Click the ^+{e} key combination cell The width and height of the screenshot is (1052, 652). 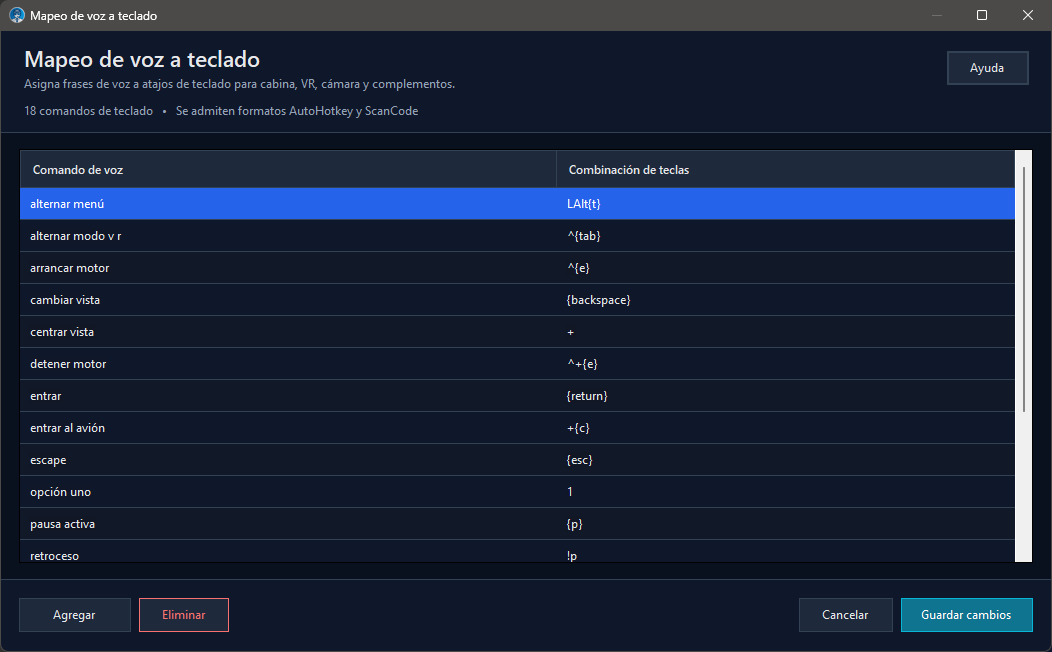click(x=786, y=364)
